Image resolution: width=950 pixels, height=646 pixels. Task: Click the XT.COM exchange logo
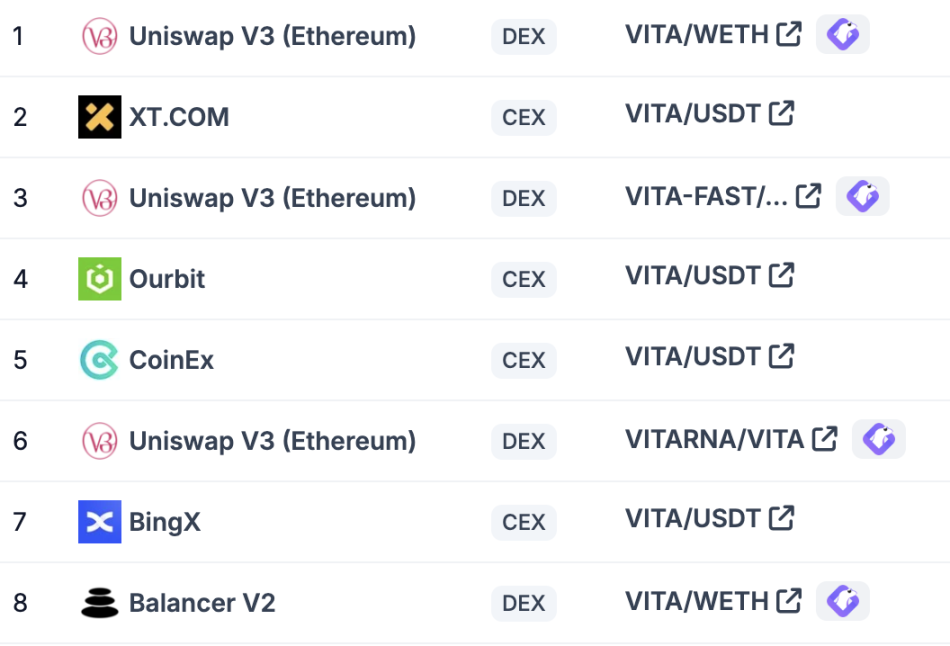pyautogui.click(x=99, y=117)
